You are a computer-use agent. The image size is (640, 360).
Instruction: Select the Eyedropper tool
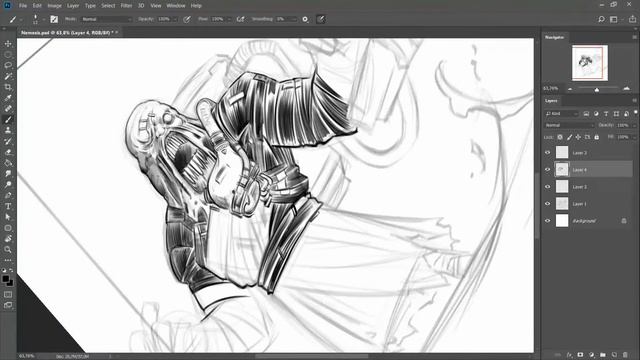click(8, 98)
